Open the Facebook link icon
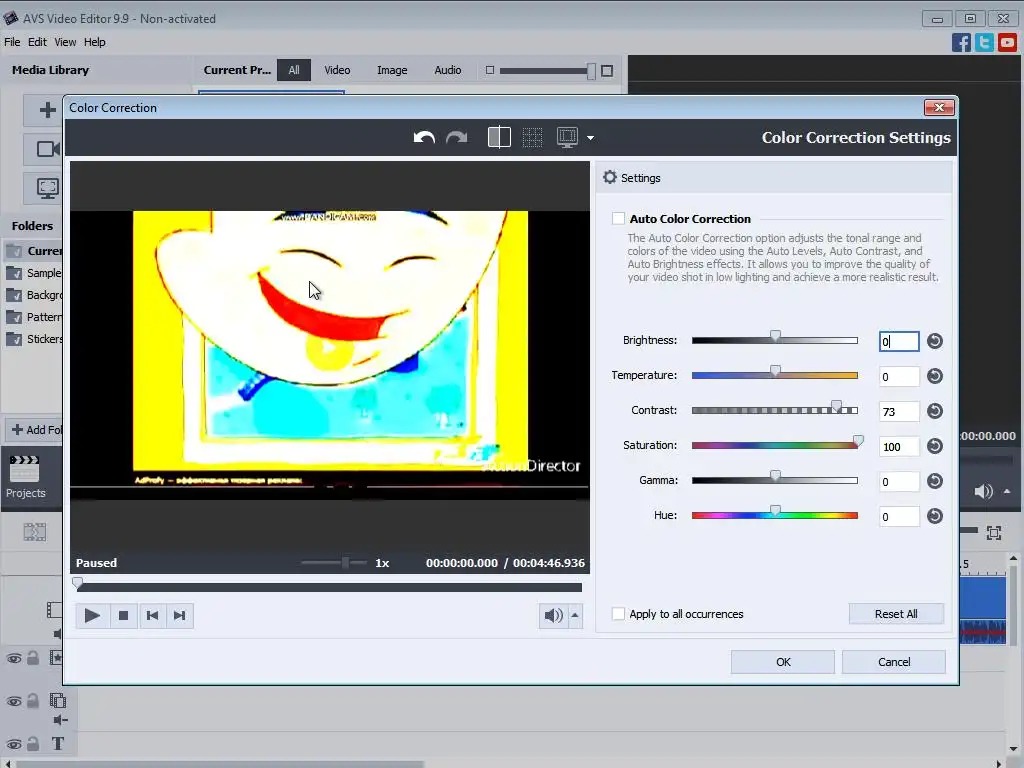This screenshot has height=768, width=1024. tap(961, 42)
